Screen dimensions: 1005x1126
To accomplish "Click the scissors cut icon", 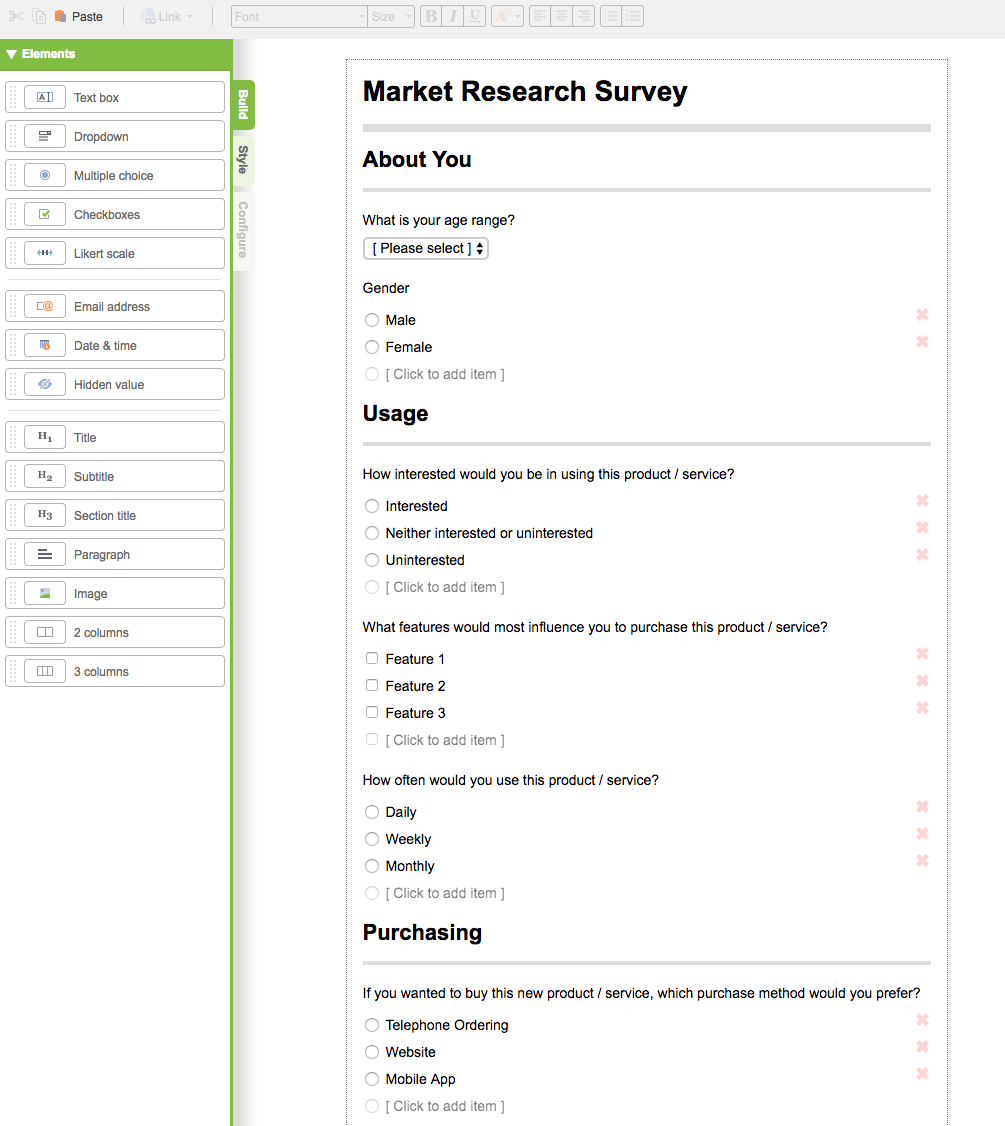I will (x=16, y=17).
